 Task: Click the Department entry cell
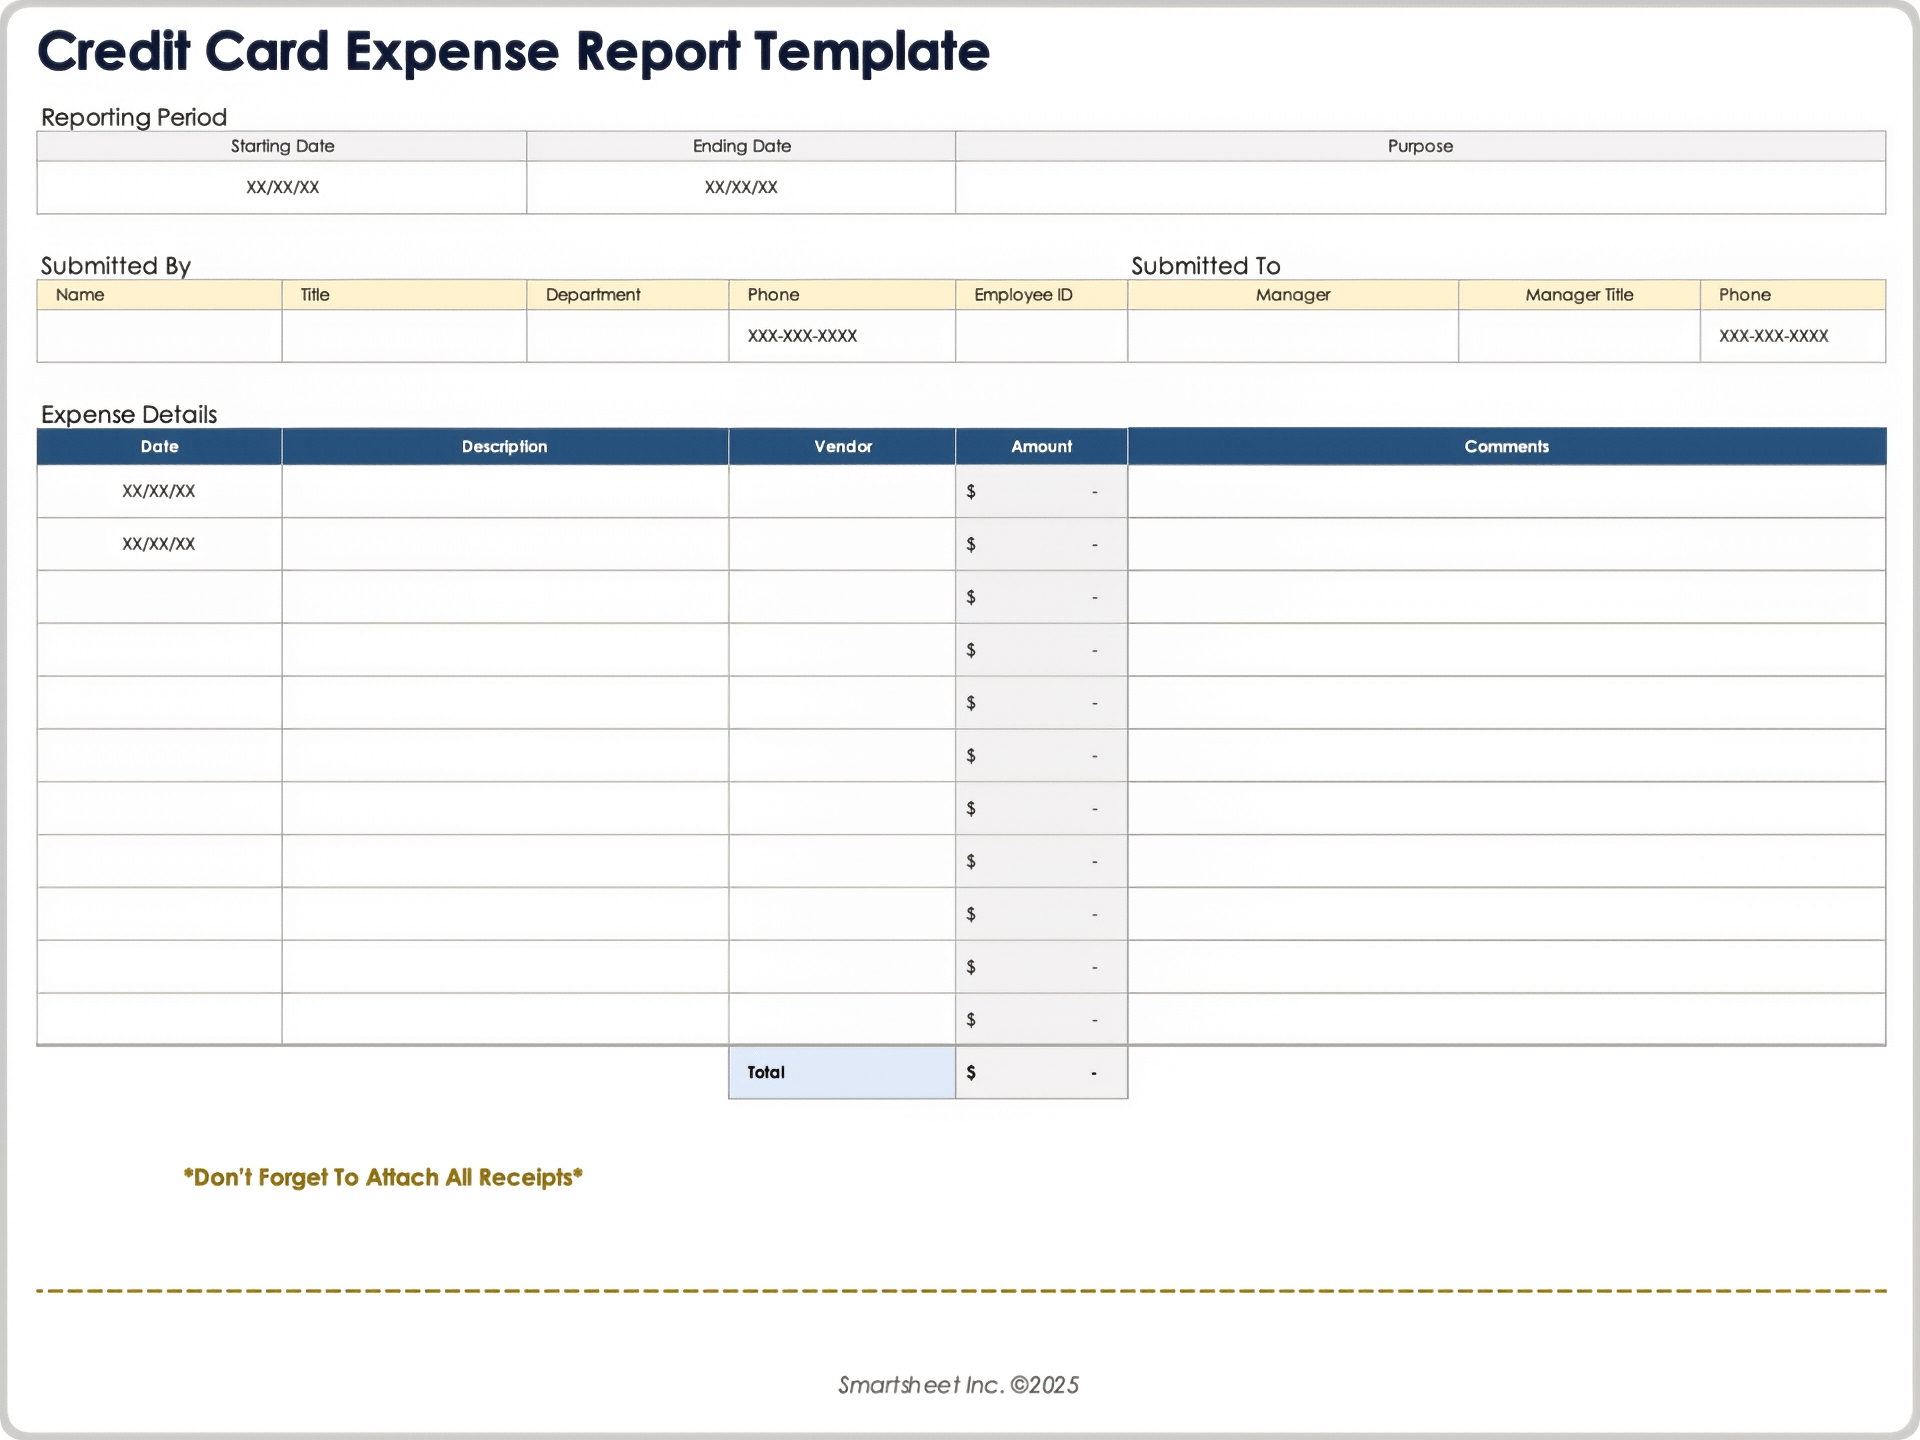click(x=627, y=336)
